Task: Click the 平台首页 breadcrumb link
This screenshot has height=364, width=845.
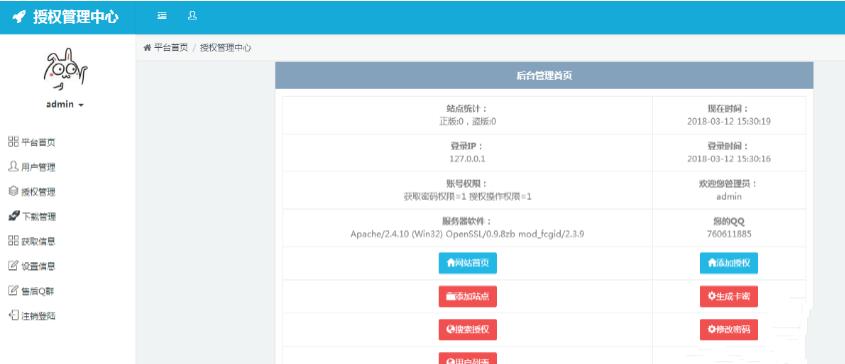Action: click(x=171, y=47)
